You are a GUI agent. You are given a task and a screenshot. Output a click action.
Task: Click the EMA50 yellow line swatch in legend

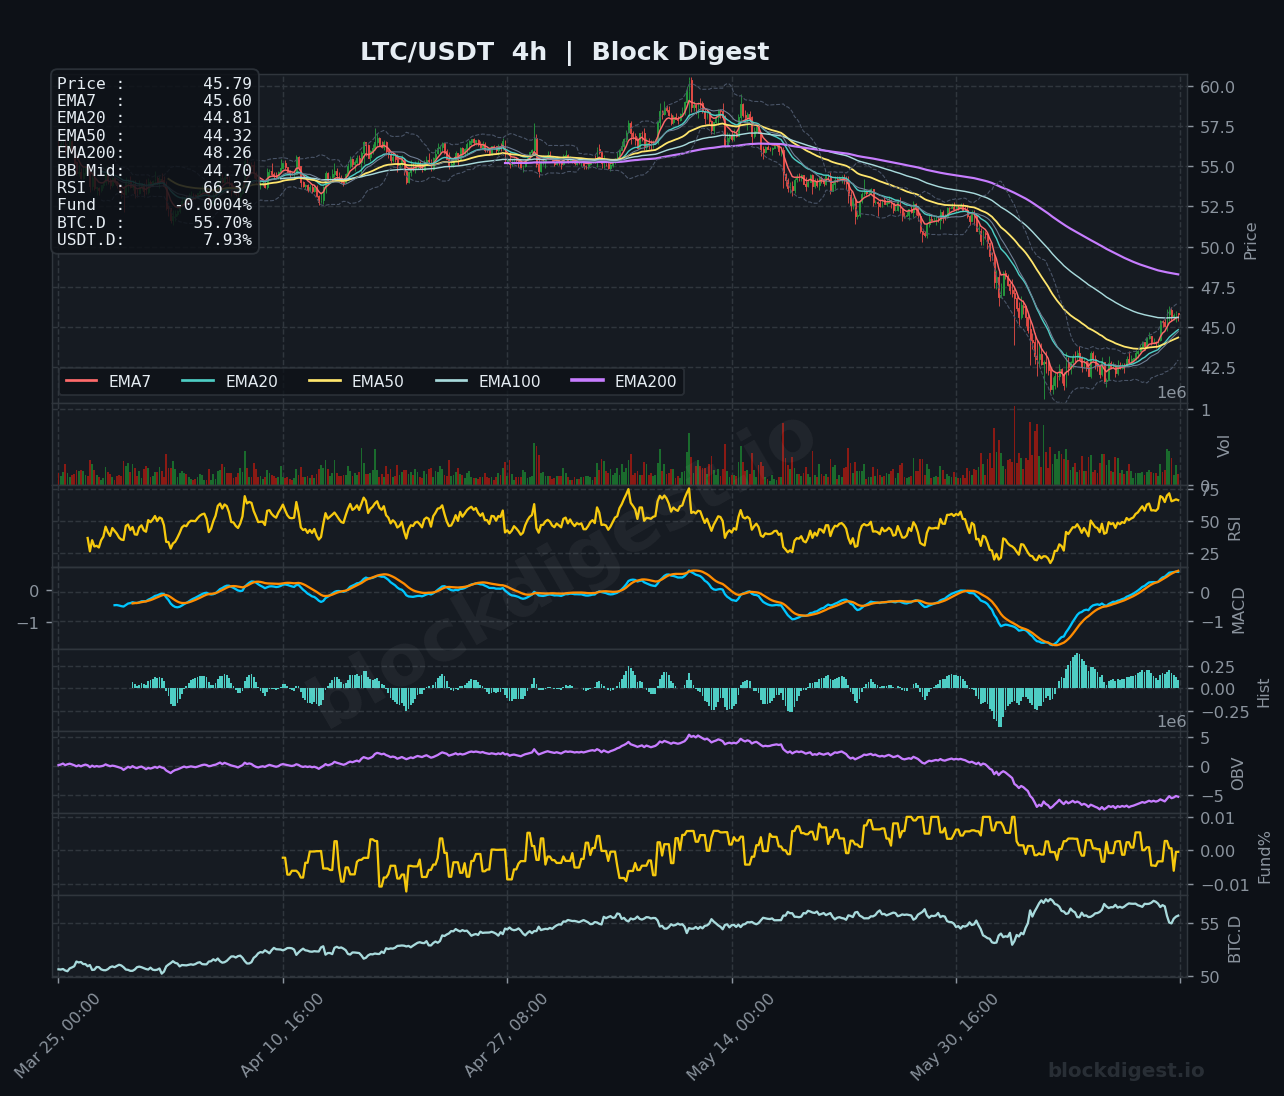point(325,381)
